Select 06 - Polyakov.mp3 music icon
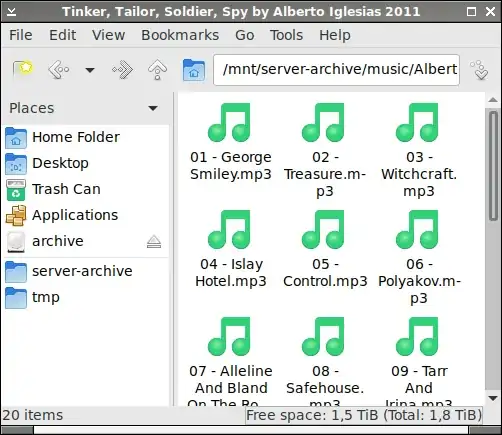502x435 pixels. [417, 230]
